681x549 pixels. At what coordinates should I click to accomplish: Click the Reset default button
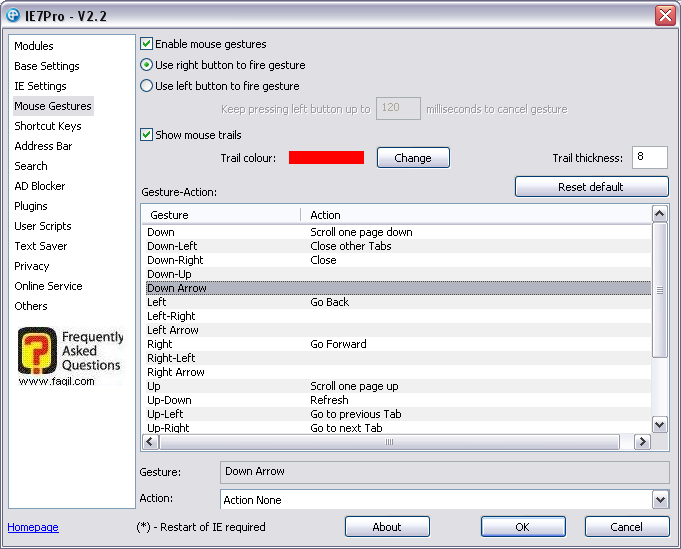[x=591, y=187]
